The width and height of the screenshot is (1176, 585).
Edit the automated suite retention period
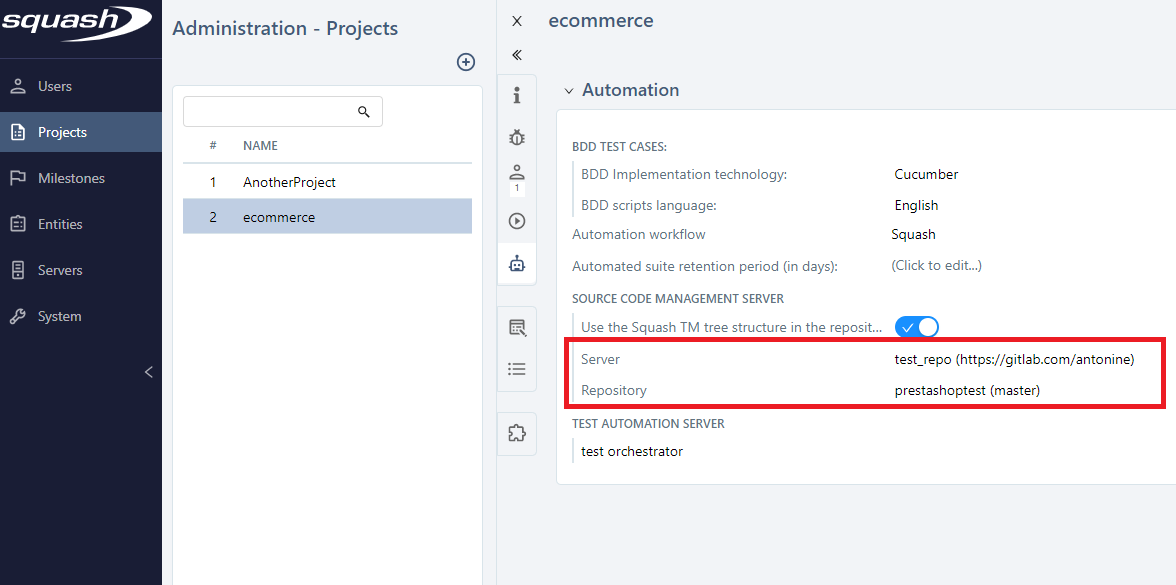(936, 265)
